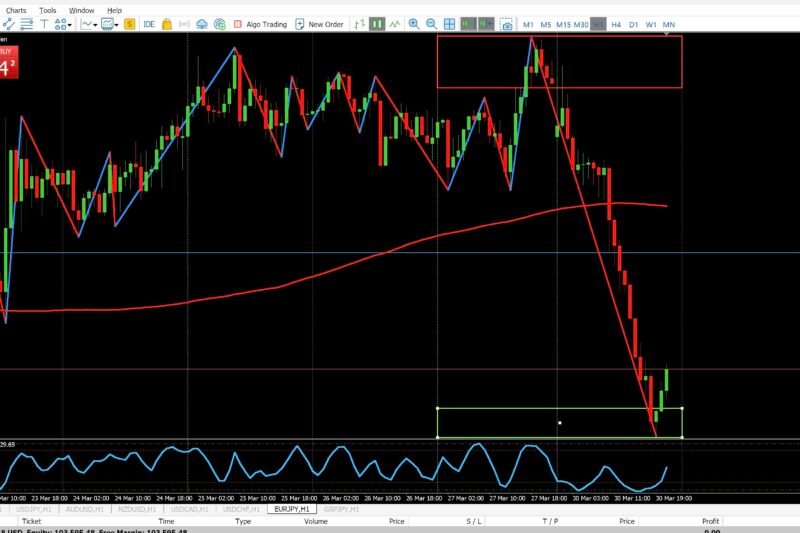Open the Help menu
Viewport: 800px width, 533px height.
coord(114,10)
